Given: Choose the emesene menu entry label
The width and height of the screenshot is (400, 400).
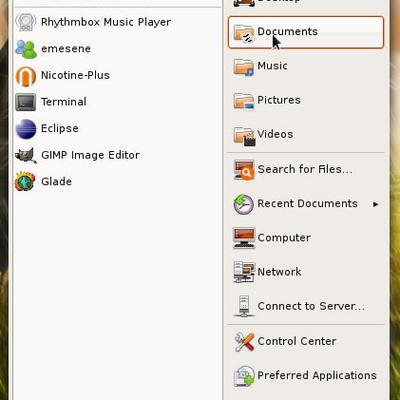Looking at the screenshot, I should pos(66,49).
